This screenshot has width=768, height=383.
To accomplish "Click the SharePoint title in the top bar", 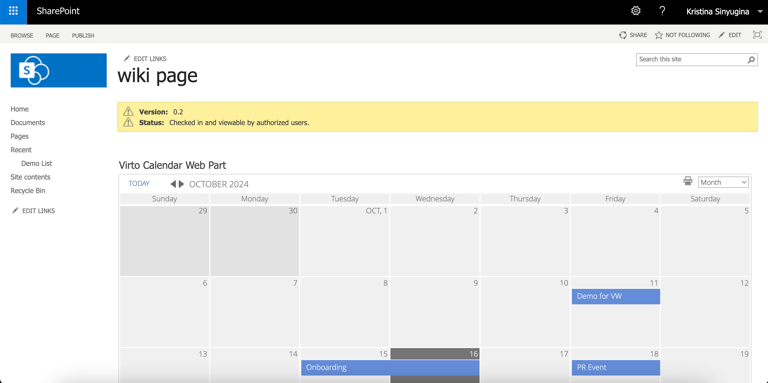I will [x=58, y=11].
